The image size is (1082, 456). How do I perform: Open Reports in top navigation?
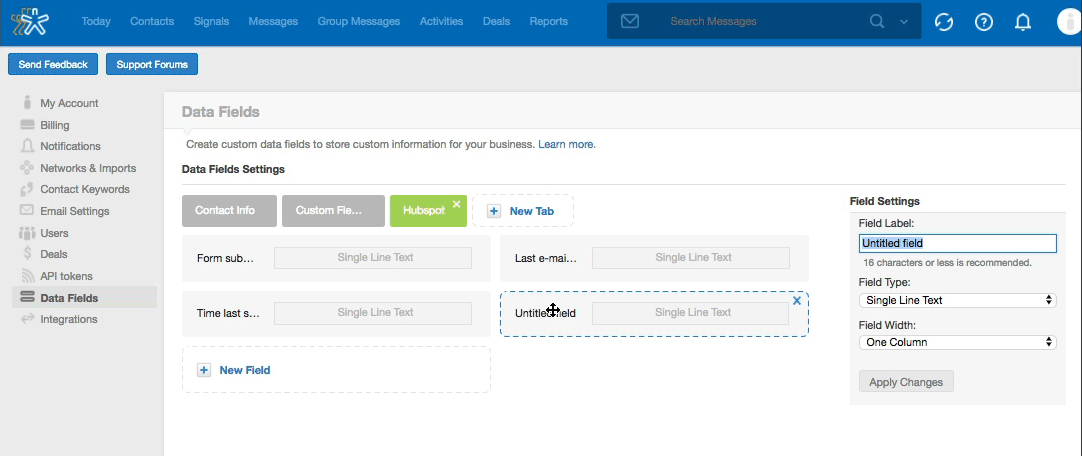tap(549, 21)
